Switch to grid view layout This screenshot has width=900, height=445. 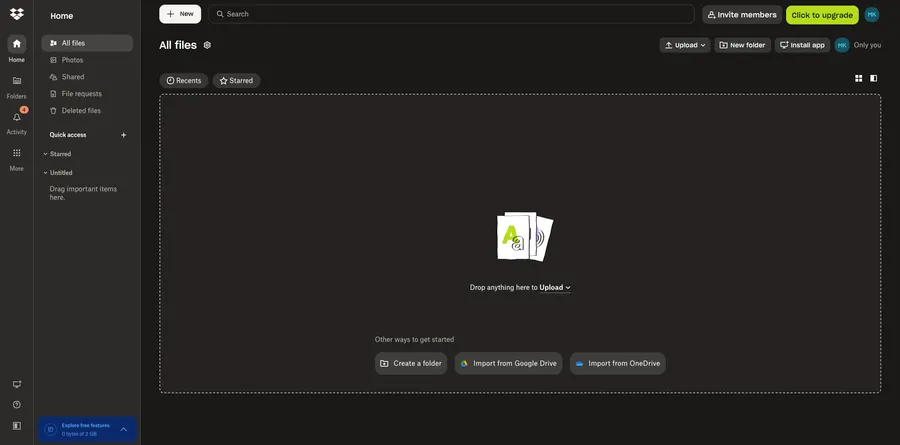[x=858, y=78]
